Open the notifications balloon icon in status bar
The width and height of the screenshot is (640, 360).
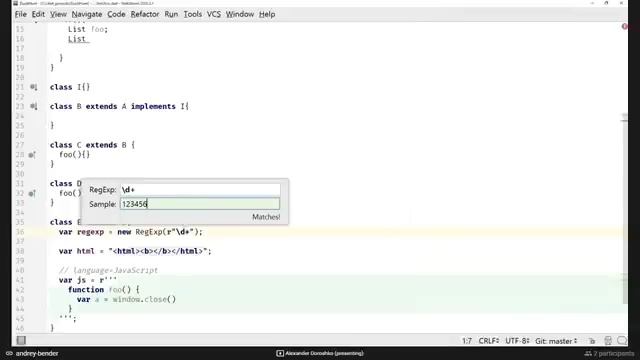point(622,340)
